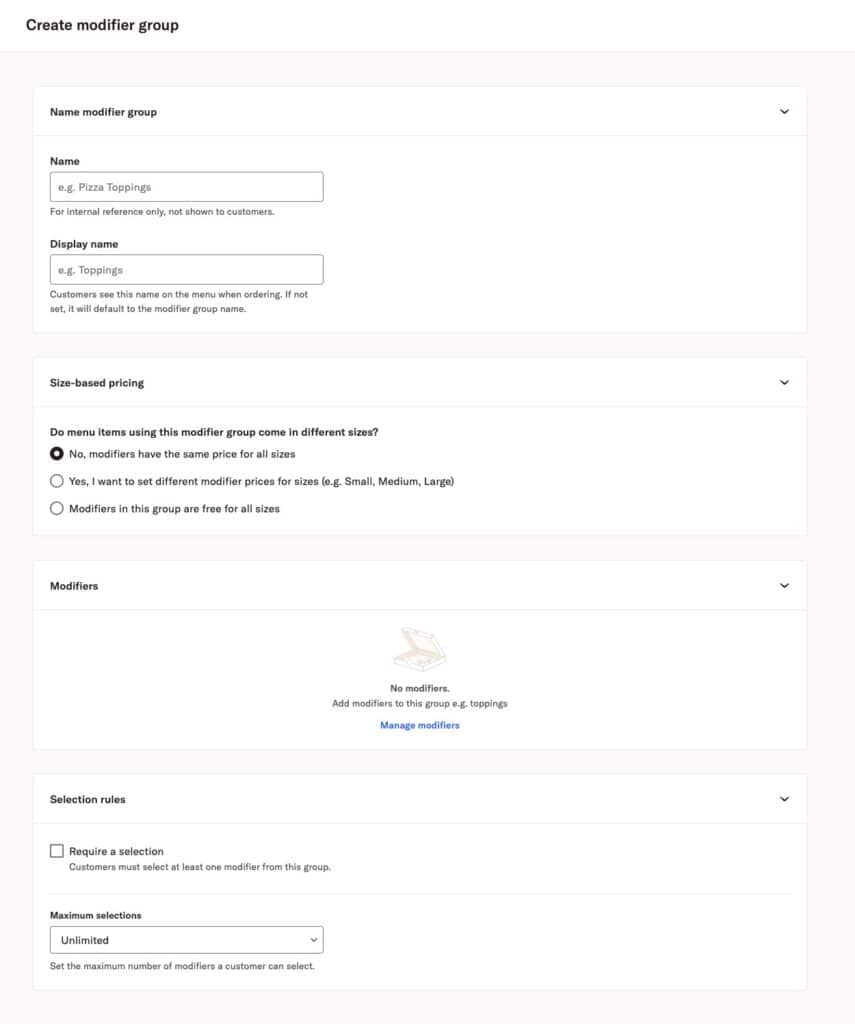
Task: Click the Name input field
Action: 186,186
